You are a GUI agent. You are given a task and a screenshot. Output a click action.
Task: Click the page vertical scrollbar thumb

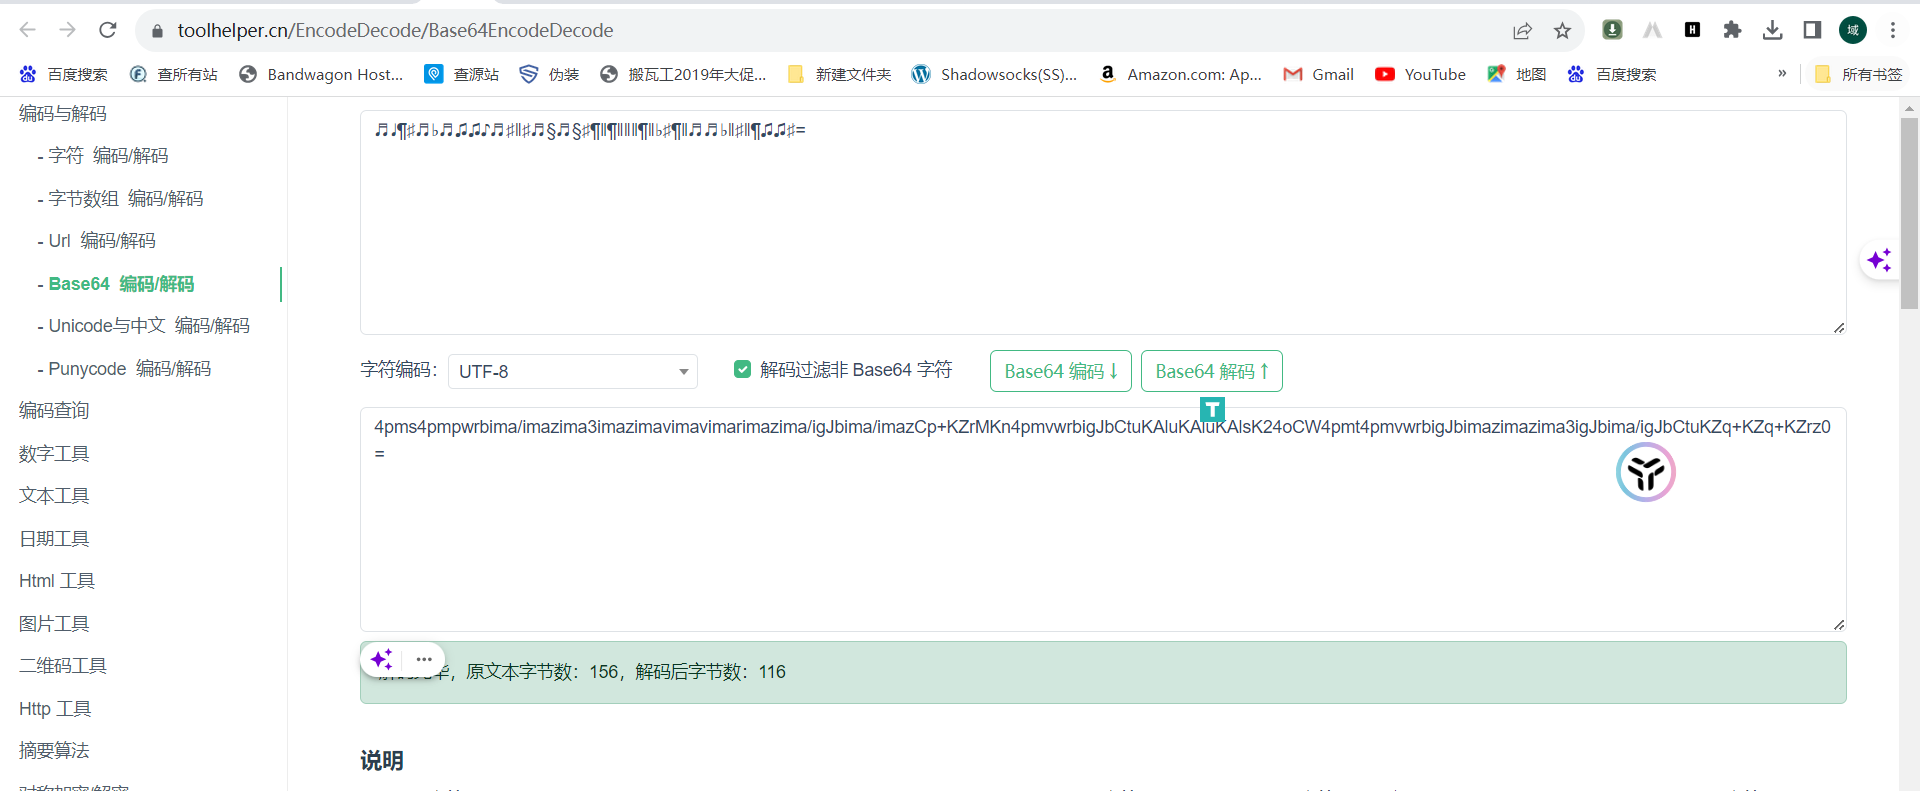pyautogui.click(x=1909, y=213)
